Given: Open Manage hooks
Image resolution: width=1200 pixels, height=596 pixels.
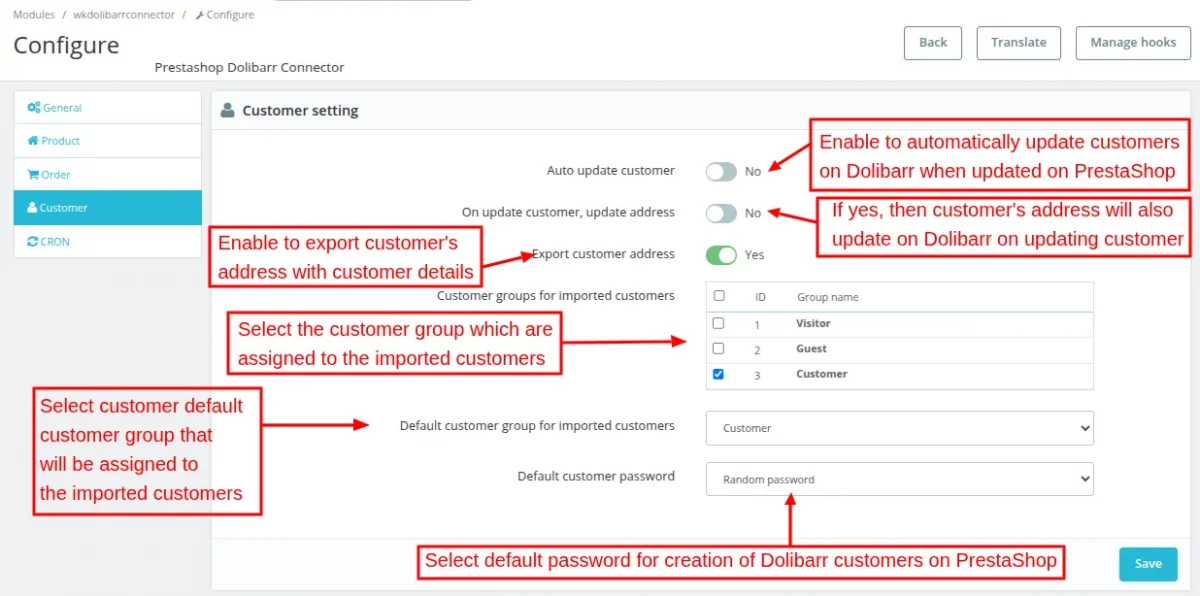Looking at the screenshot, I should point(1133,43).
